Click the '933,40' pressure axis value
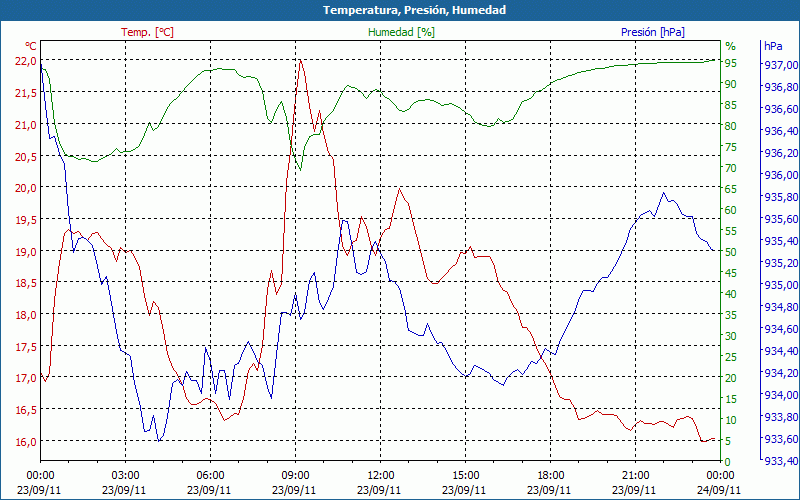The width and height of the screenshot is (800, 500). coord(781,461)
